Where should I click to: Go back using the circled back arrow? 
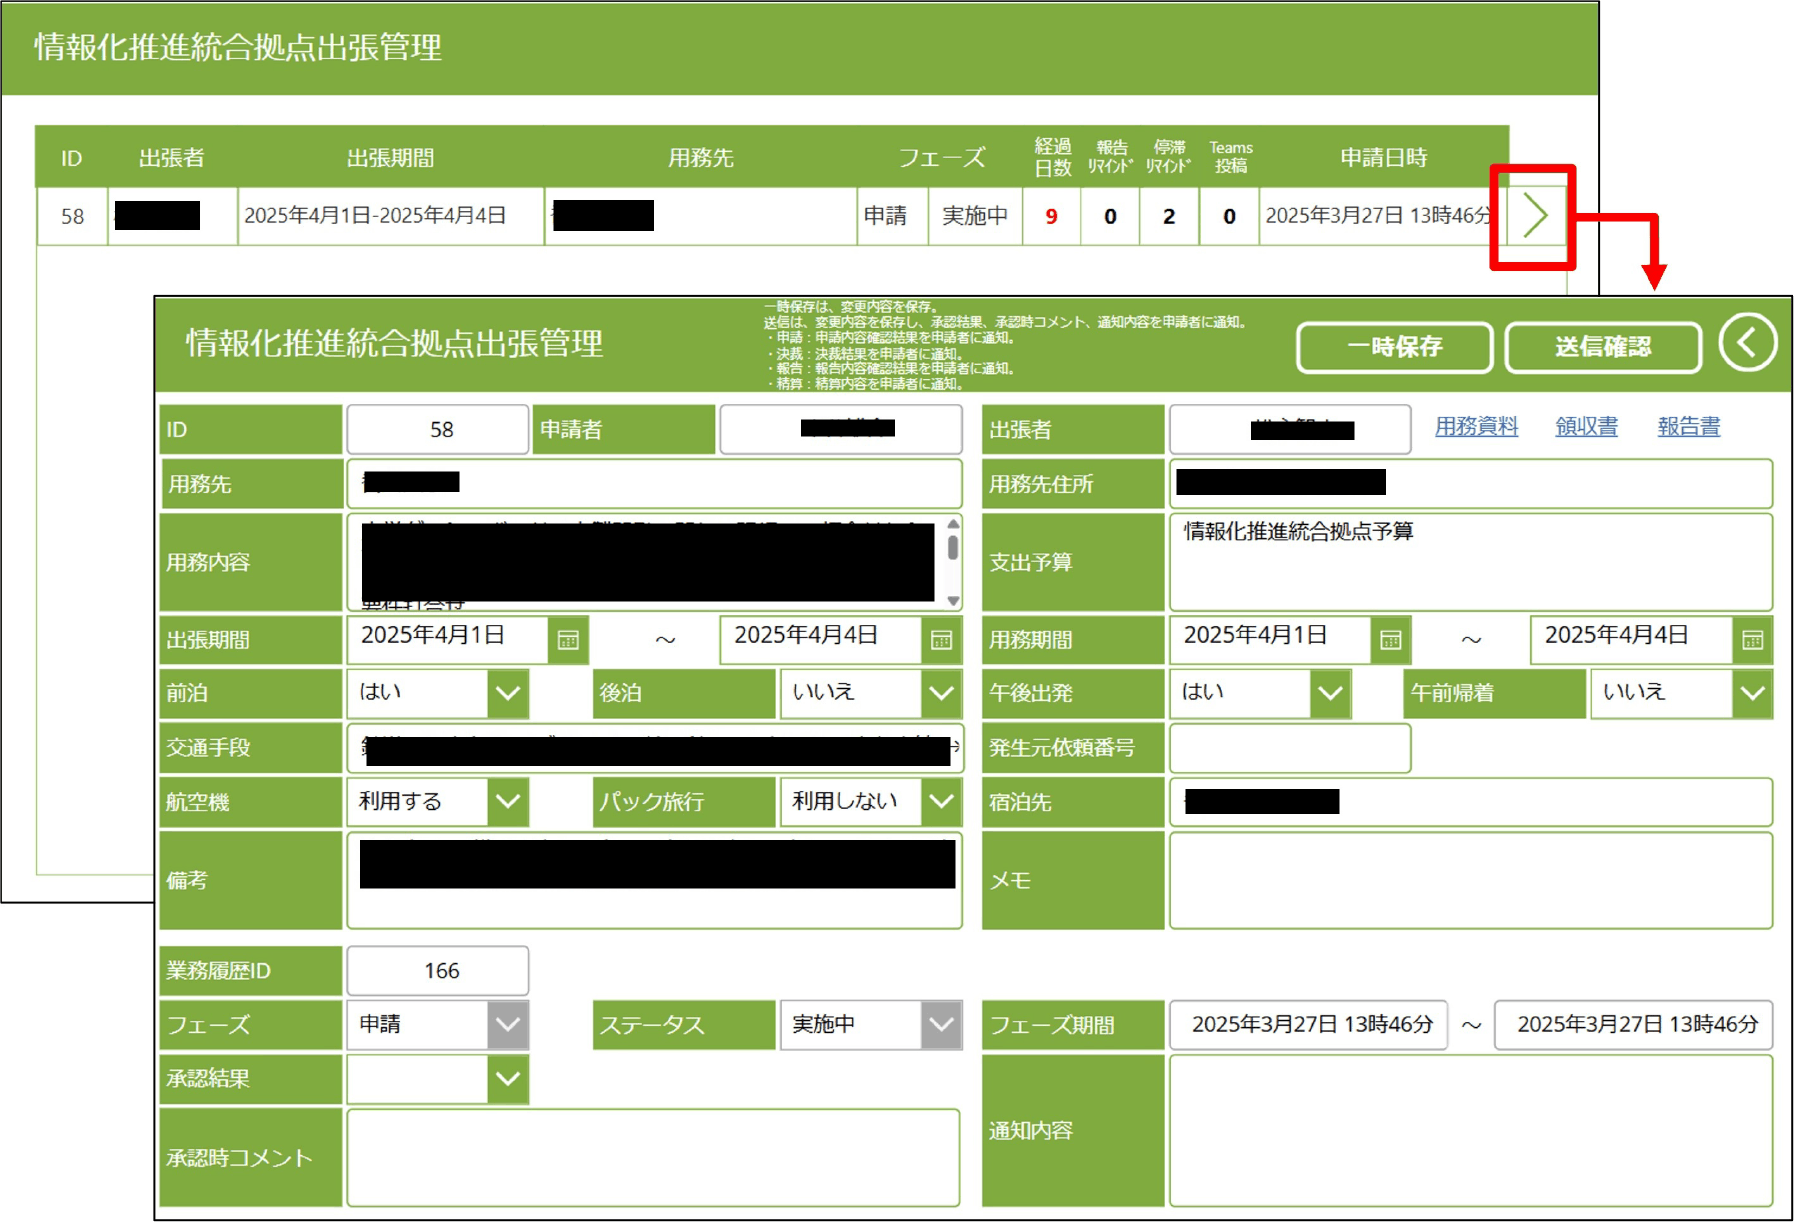click(1747, 343)
